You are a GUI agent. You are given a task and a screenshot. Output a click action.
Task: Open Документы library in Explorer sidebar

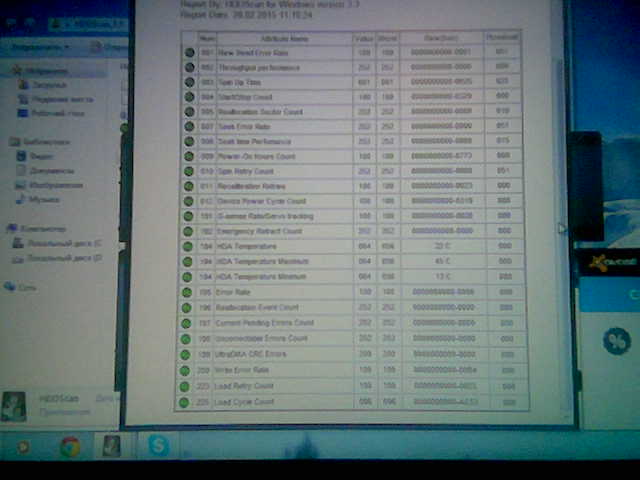point(45,171)
